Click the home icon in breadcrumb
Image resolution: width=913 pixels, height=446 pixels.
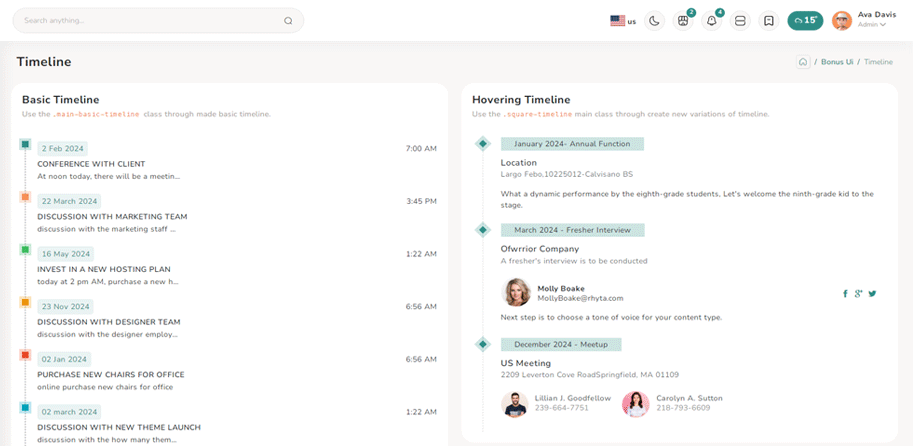click(803, 62)
